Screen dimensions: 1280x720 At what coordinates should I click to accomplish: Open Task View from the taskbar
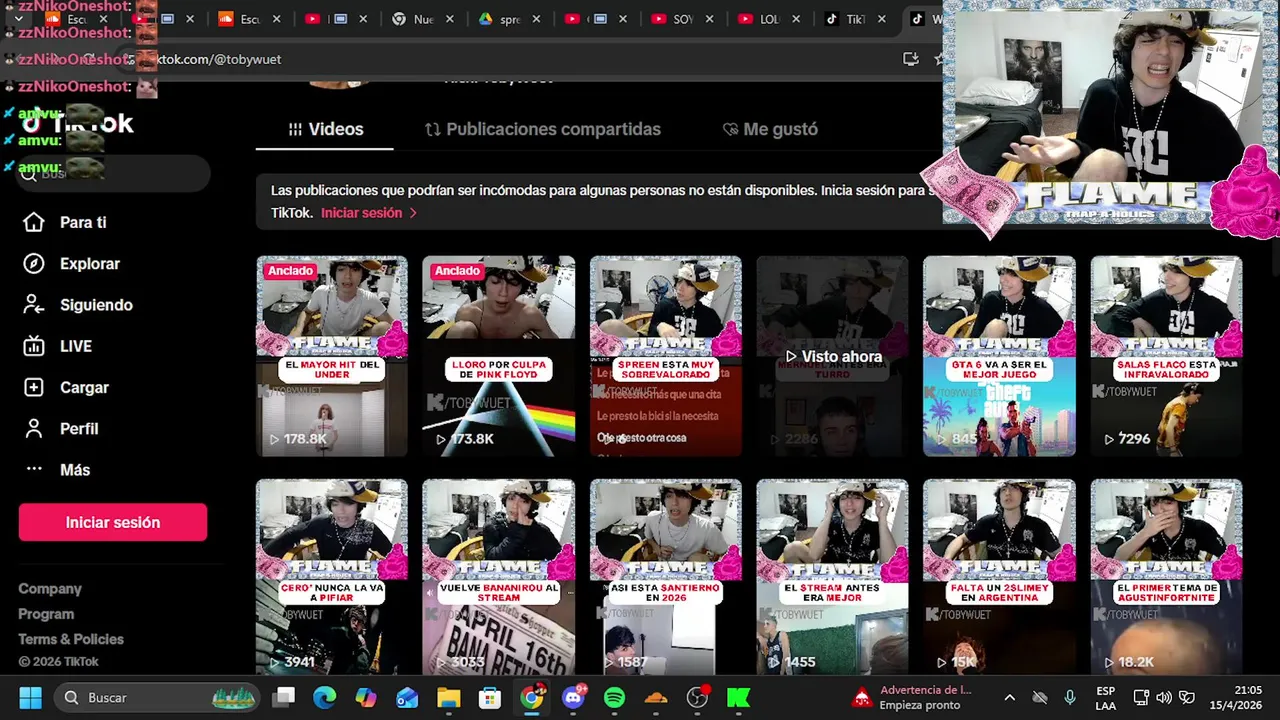coord(285,697)
